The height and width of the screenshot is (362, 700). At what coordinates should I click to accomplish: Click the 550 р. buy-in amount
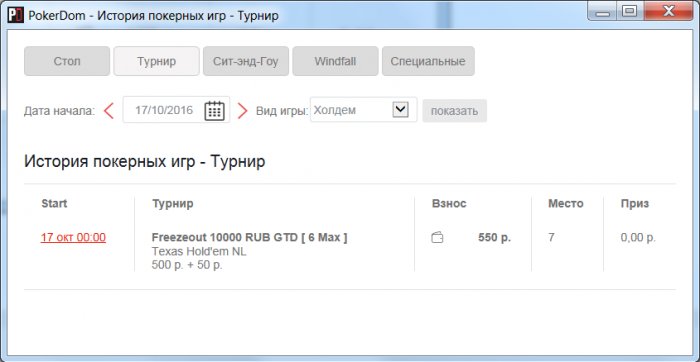(x=494, y=238)
